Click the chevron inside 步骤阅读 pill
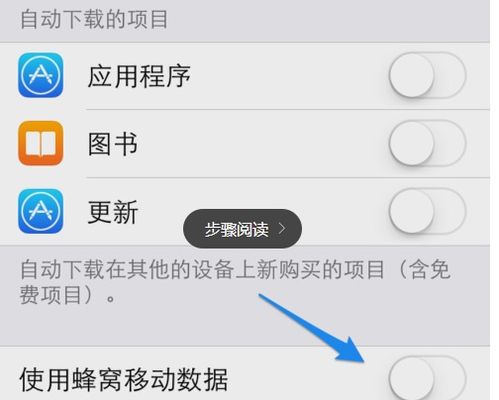The image size is (499, 400). (x=282, y=229)
